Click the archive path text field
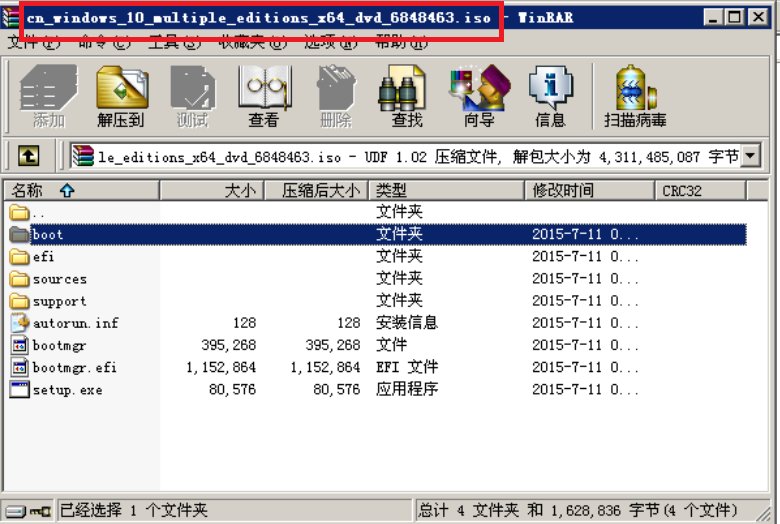Image resolution: width=780 pixels, height=524 pixels. [x=414, y=157]
